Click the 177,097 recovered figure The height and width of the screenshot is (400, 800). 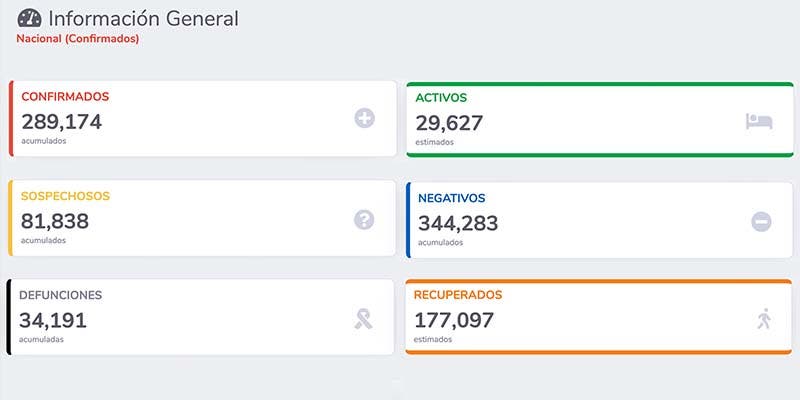454,320
